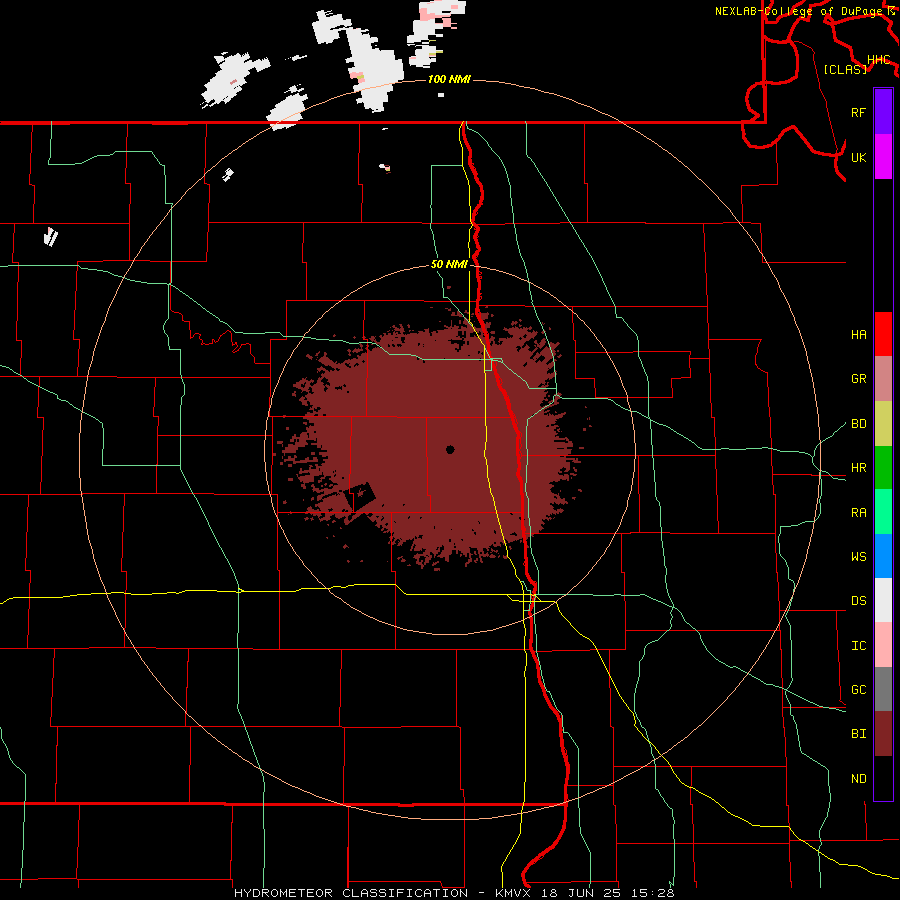Click the mint green RA swatch
The image size is (900, 900).
click(883, 512)
